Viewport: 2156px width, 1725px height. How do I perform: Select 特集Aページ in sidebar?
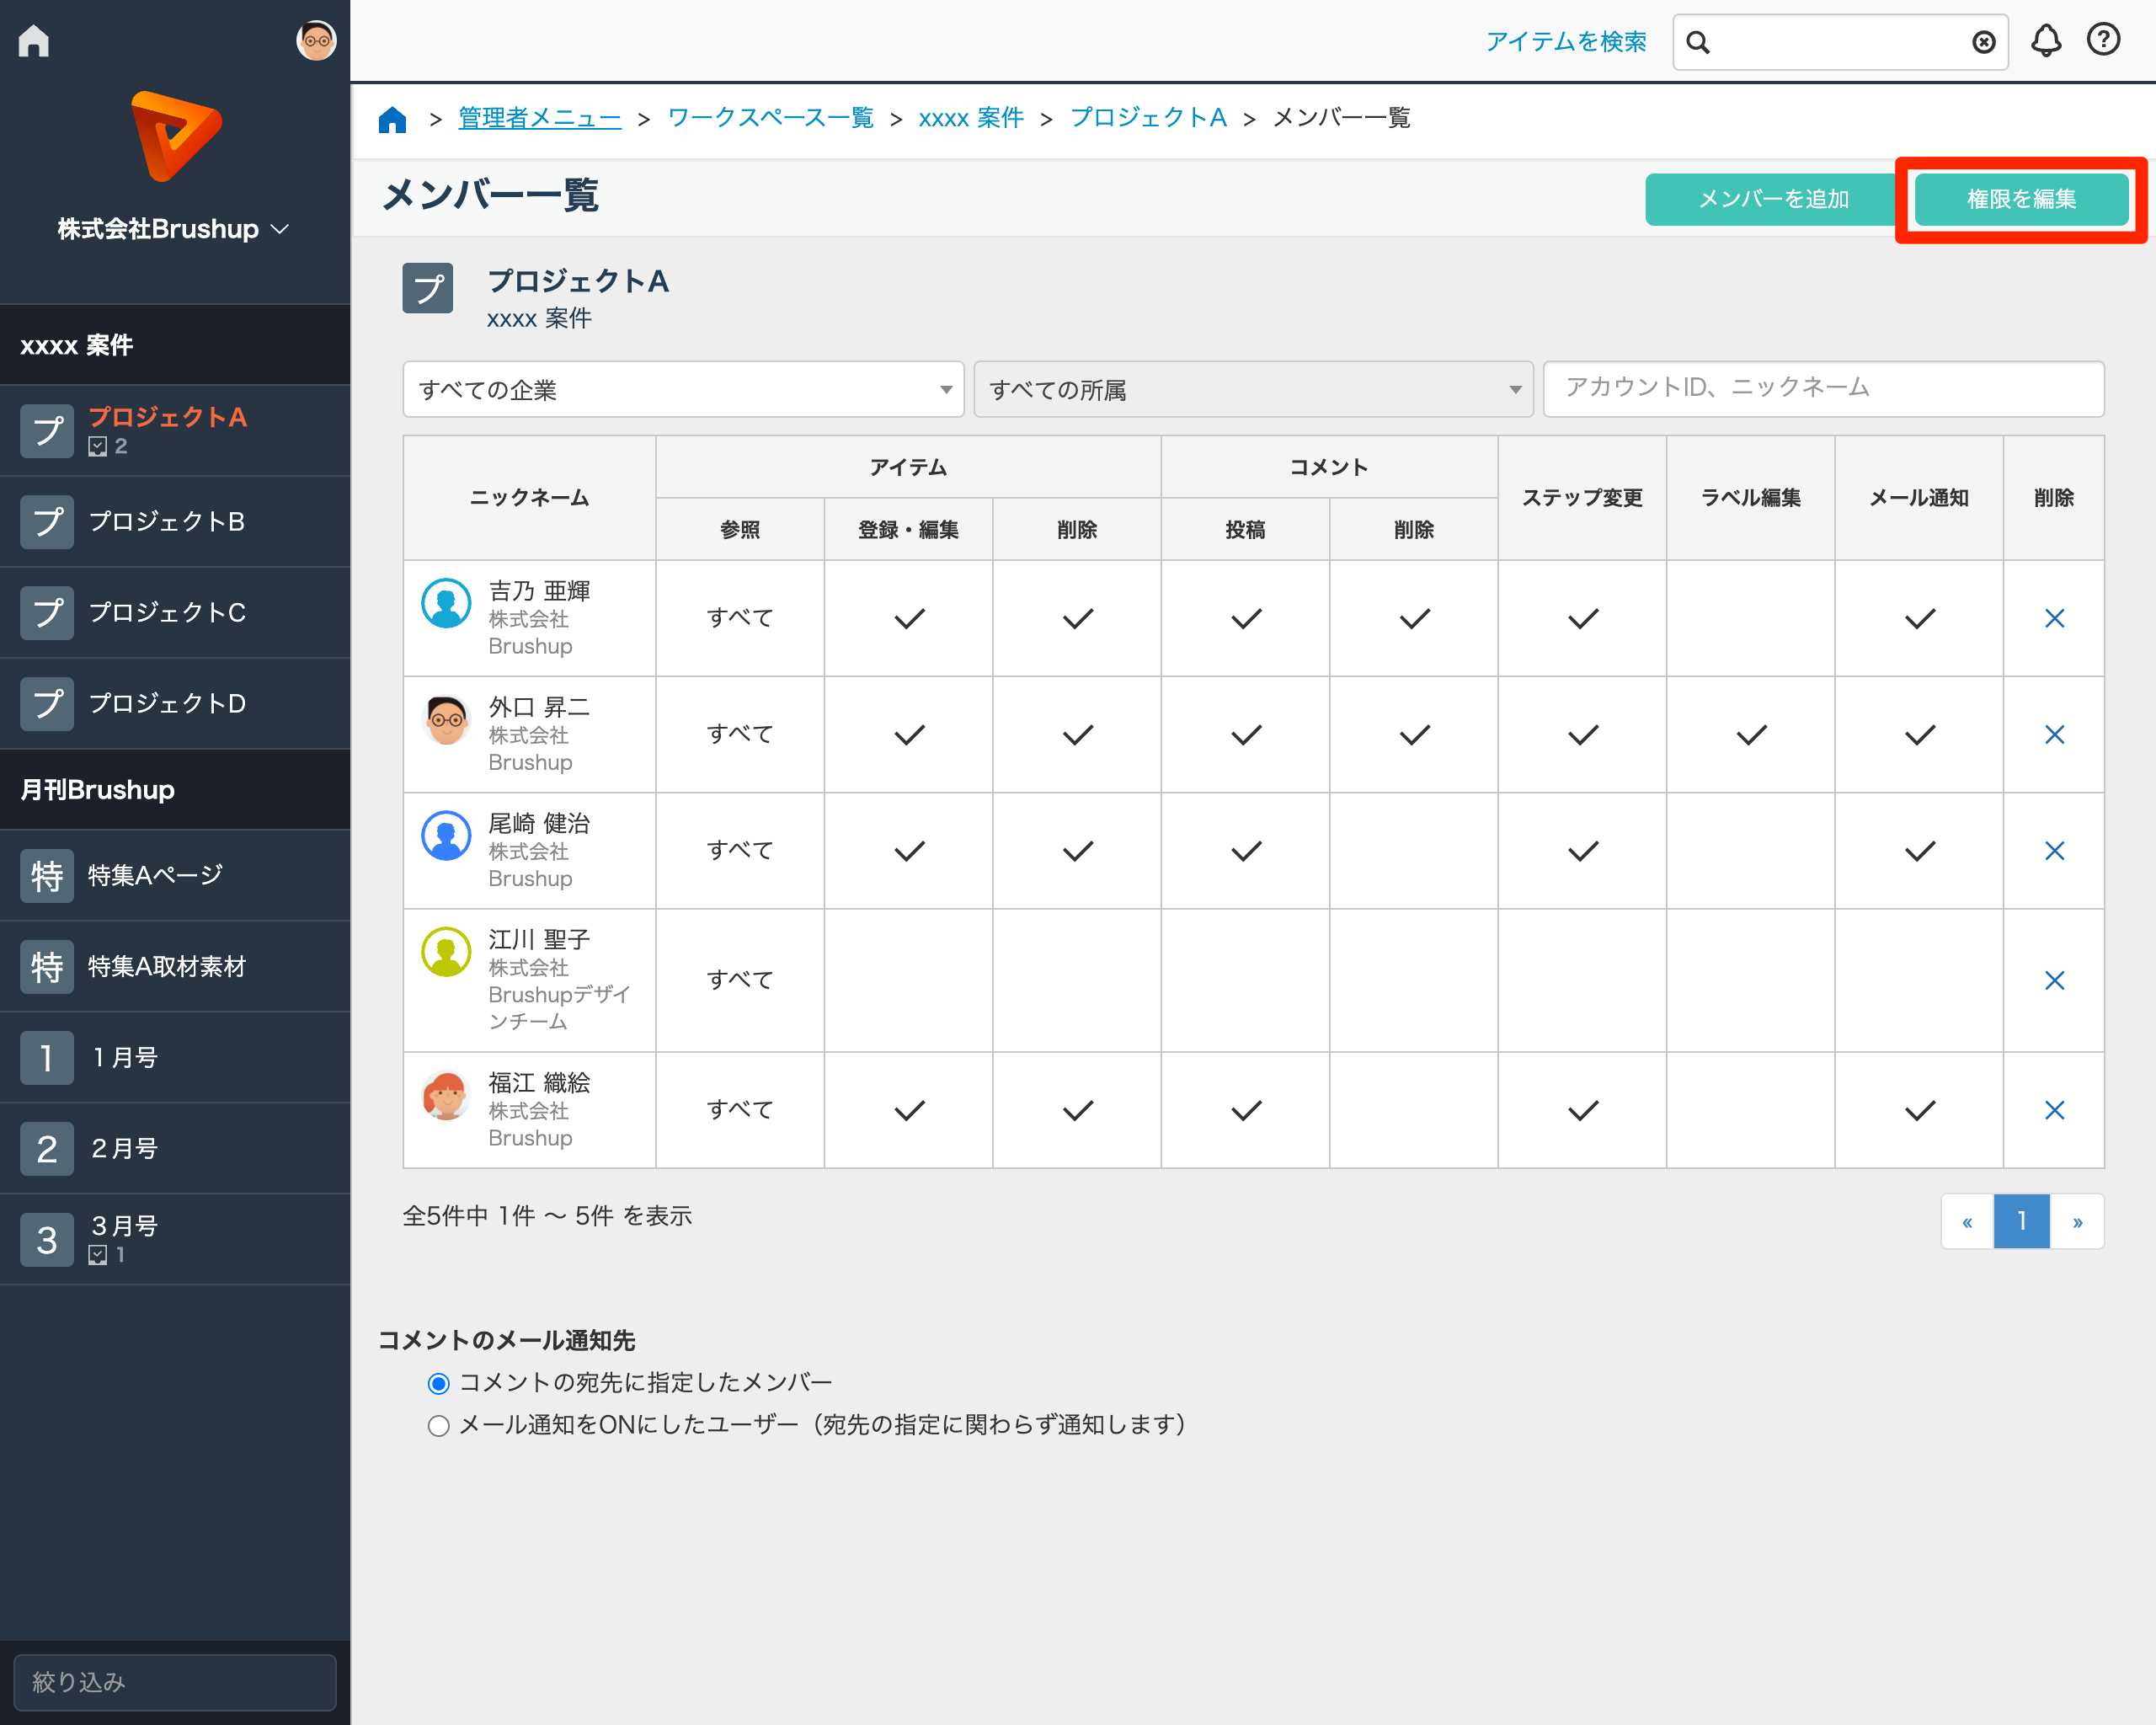(155, 875)
